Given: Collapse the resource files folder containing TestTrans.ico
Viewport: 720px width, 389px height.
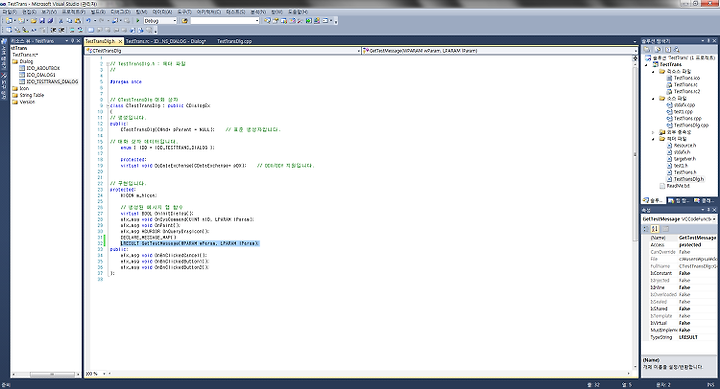Looking at the screenshot, I should [x=653, y=72].
